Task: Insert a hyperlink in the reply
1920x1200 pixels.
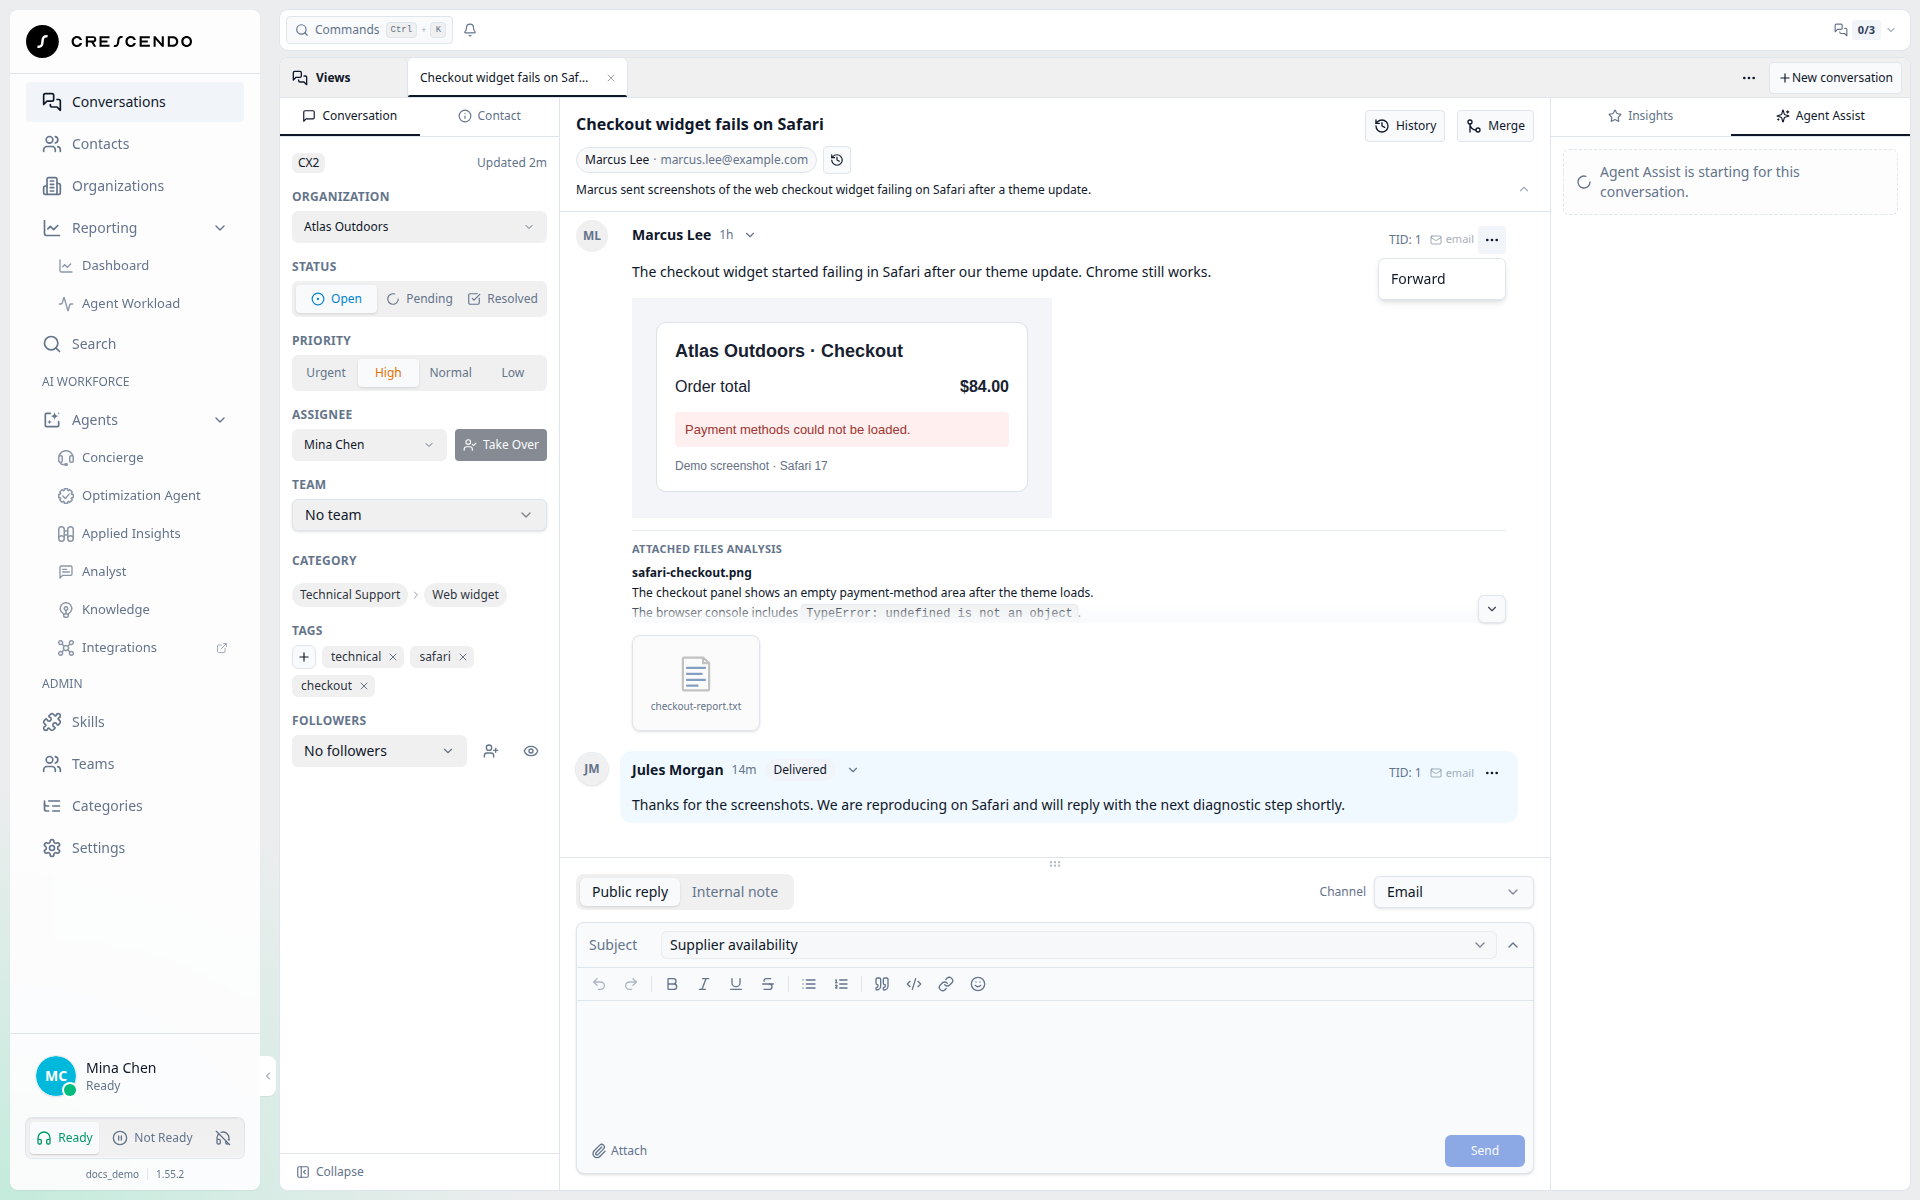Action: click(x=946, y=984)
